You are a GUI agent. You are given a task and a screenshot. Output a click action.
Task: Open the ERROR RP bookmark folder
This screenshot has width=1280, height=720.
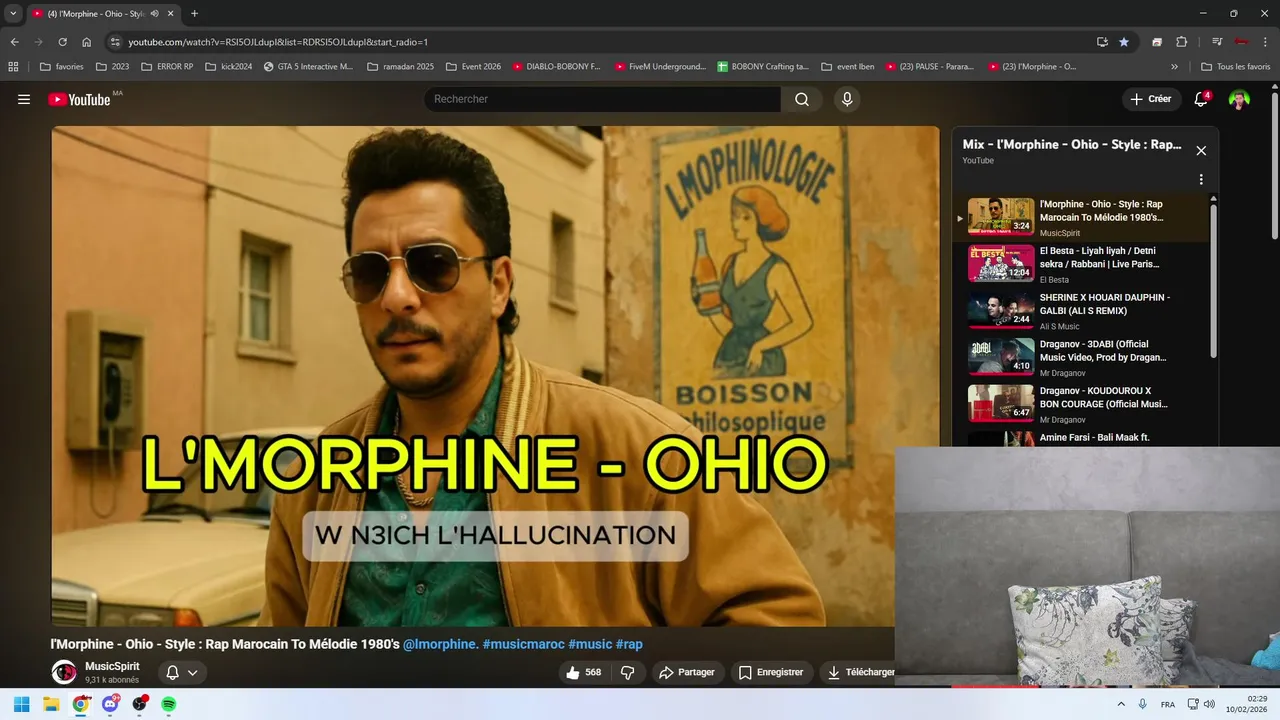click(167, 67)
